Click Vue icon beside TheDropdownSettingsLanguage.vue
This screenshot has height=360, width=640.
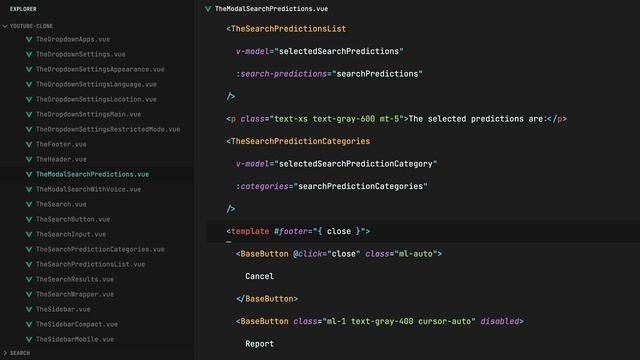(29, 84)
